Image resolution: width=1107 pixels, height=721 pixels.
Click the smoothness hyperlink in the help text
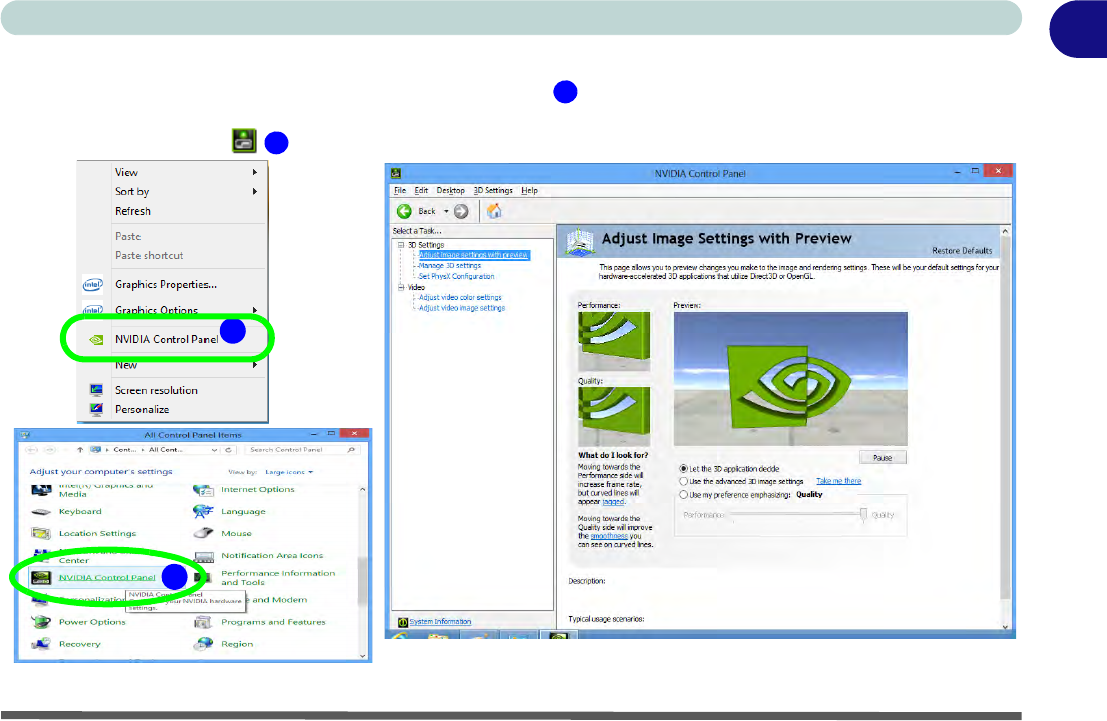(x=609, y=536)
